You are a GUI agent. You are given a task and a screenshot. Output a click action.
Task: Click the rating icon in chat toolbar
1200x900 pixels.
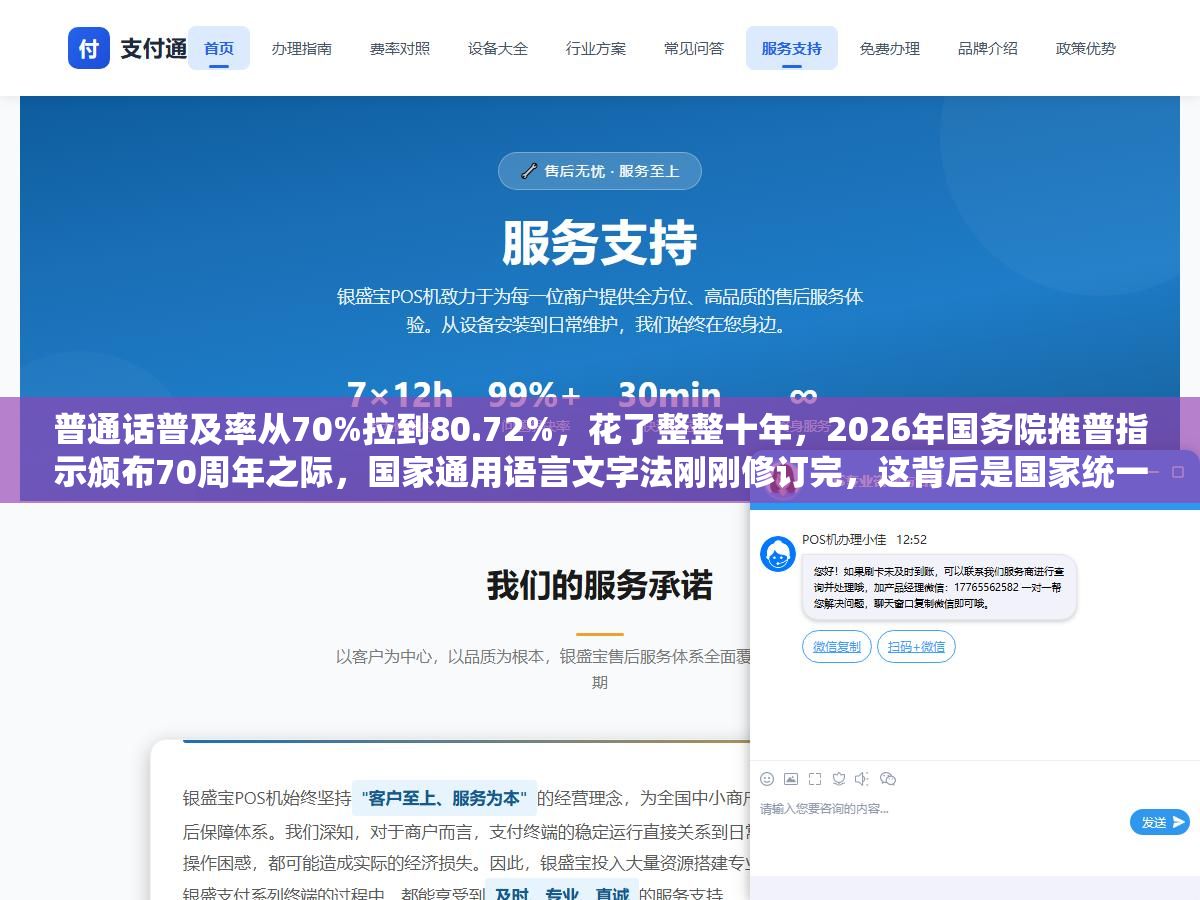tap(839, 778)
